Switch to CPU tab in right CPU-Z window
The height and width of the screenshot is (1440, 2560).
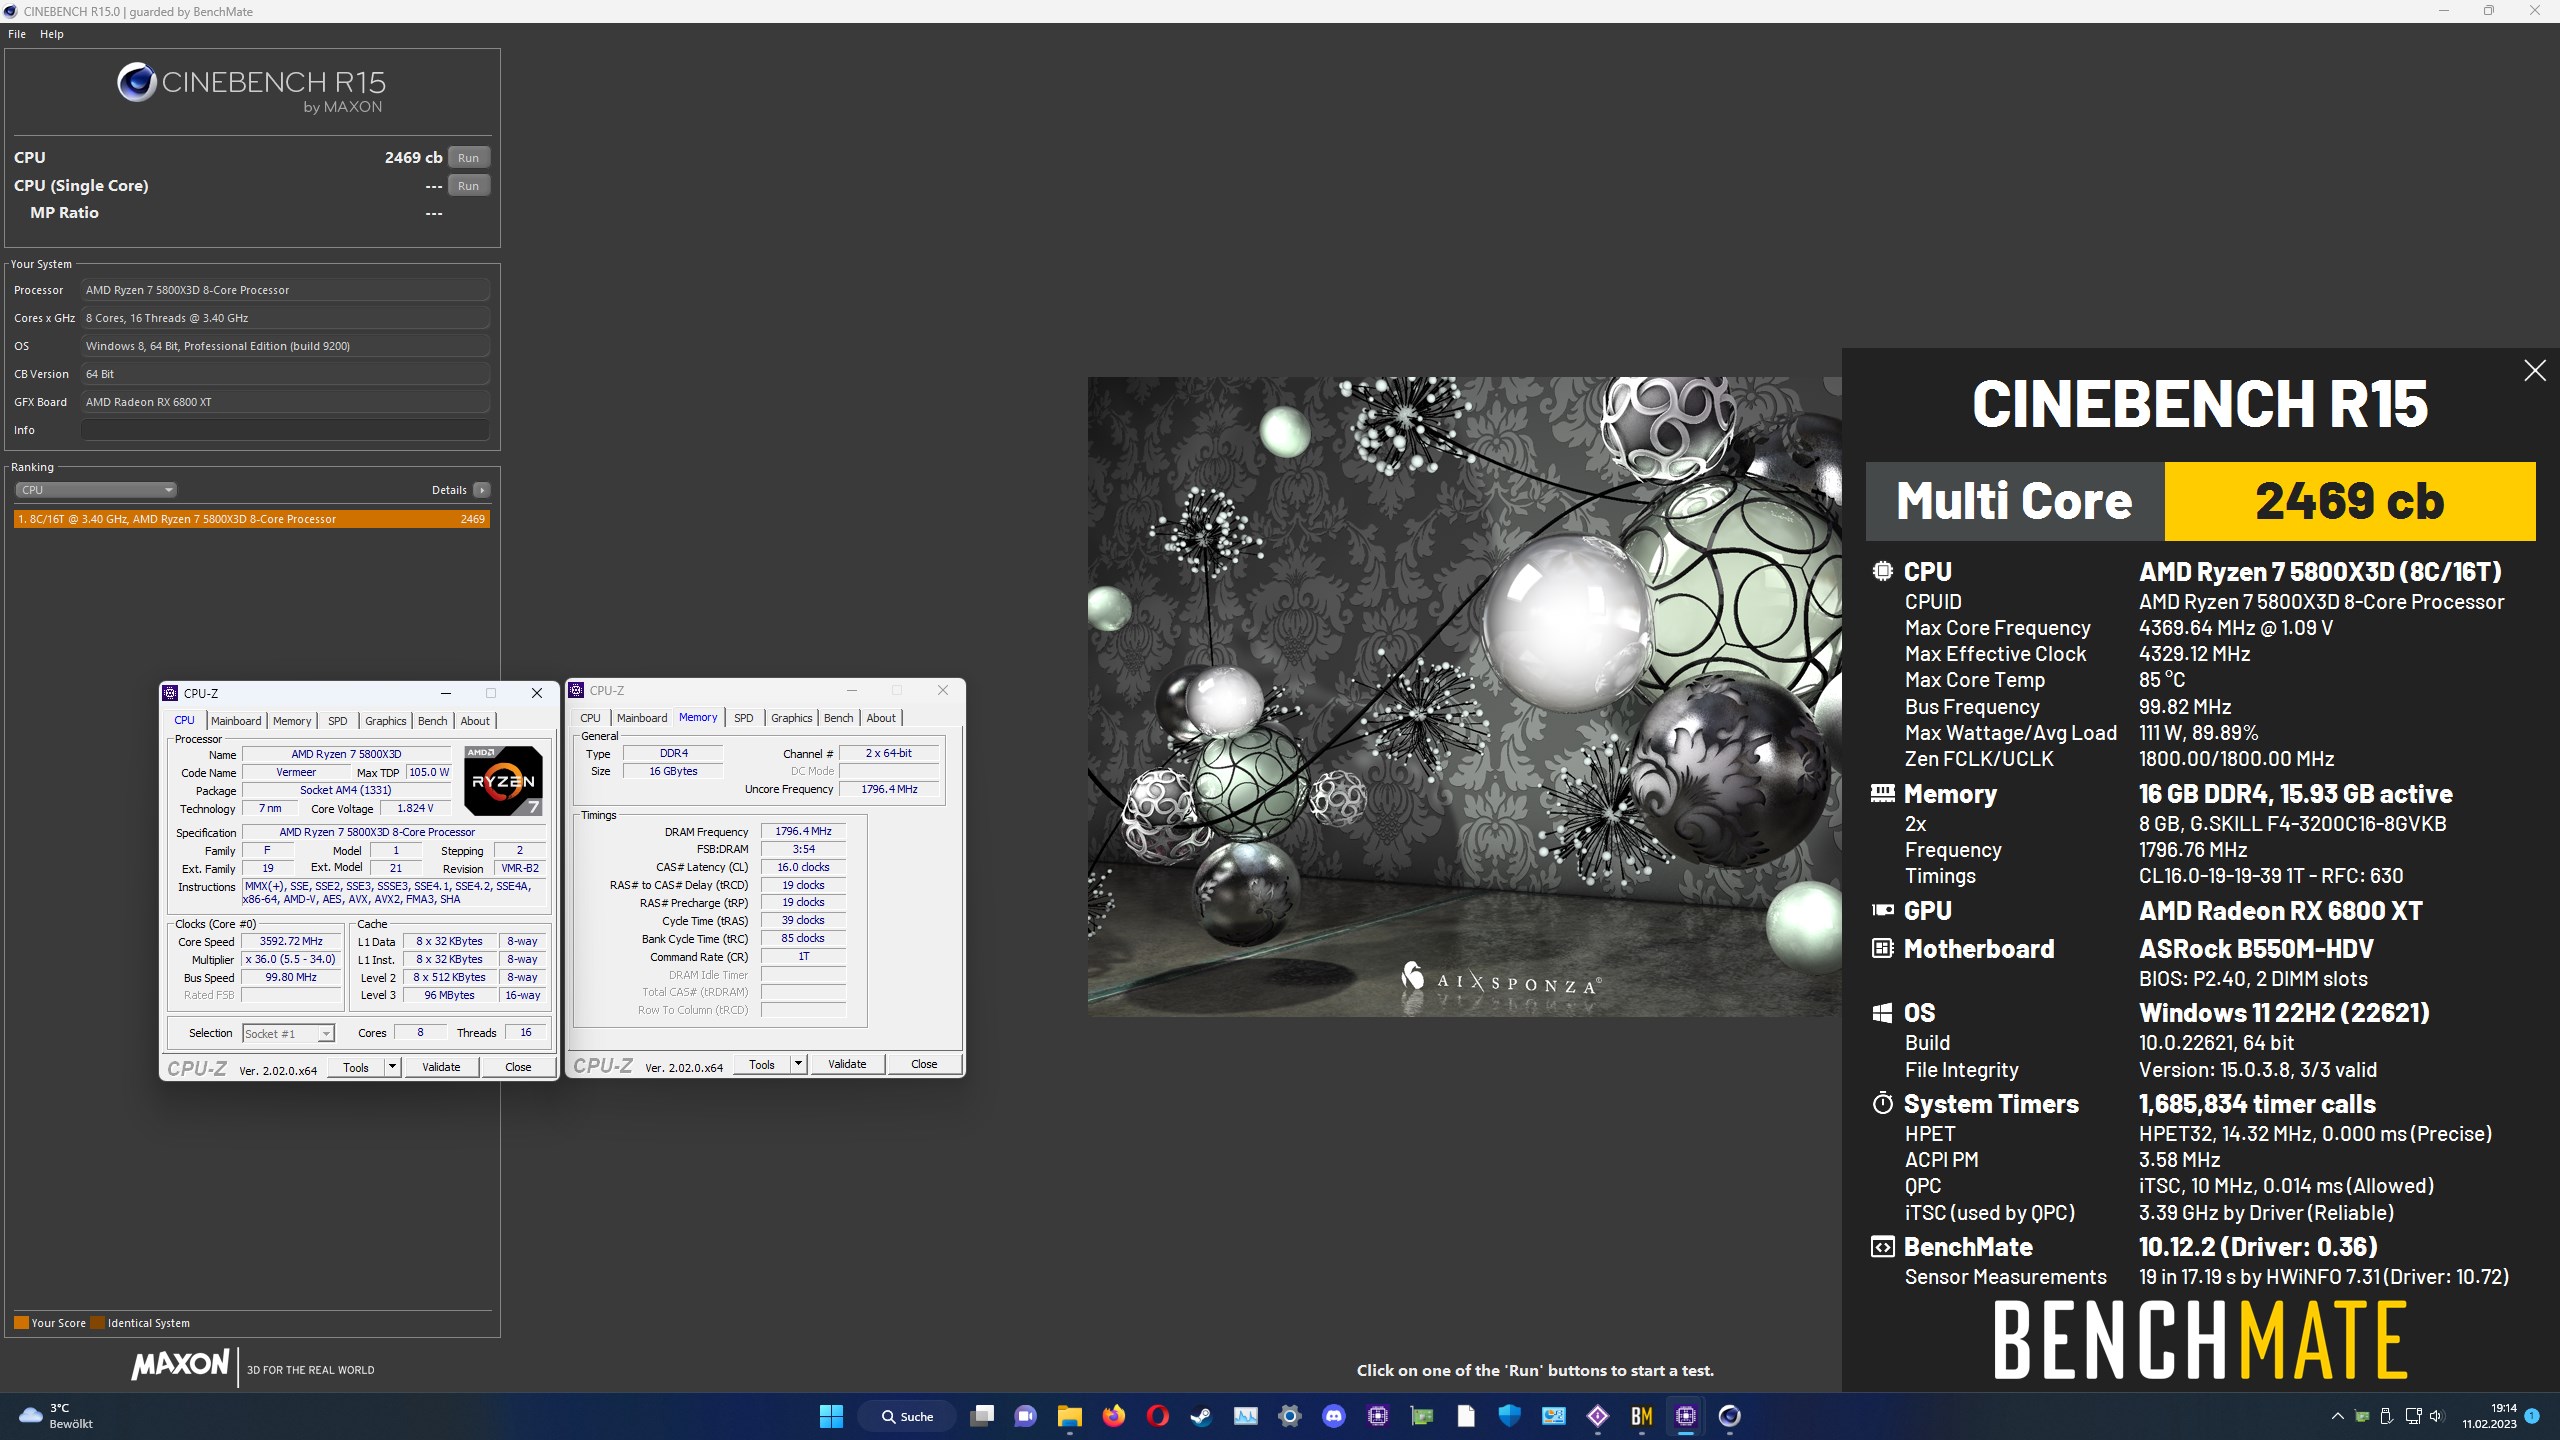(x=591, y=718)
